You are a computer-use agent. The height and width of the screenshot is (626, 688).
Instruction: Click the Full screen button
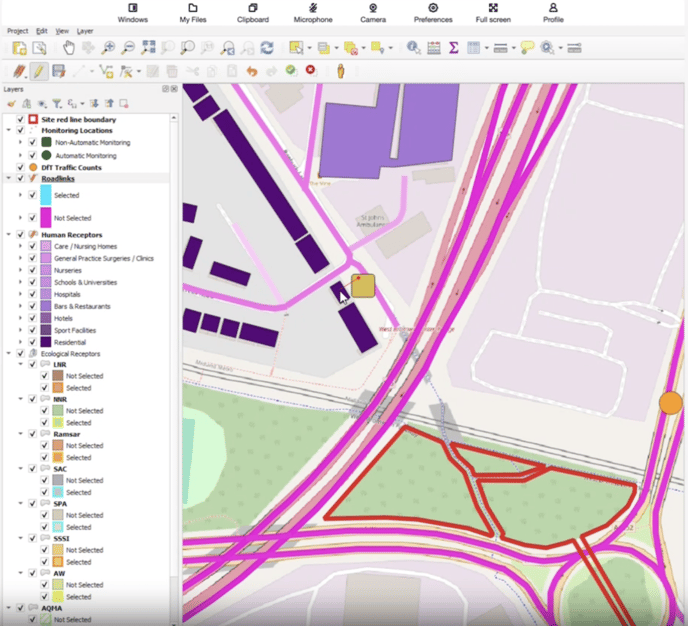493,12
